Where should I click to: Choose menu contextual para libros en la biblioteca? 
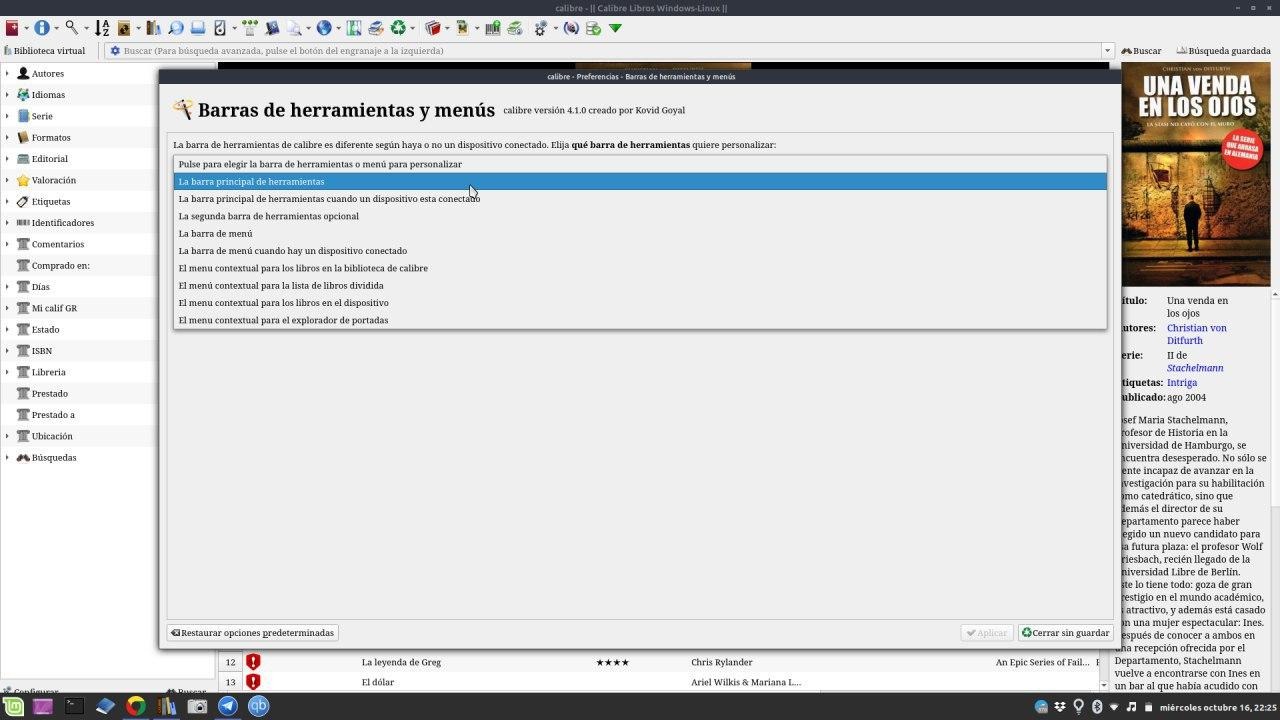pyautogui.click(x=640, y=268)
